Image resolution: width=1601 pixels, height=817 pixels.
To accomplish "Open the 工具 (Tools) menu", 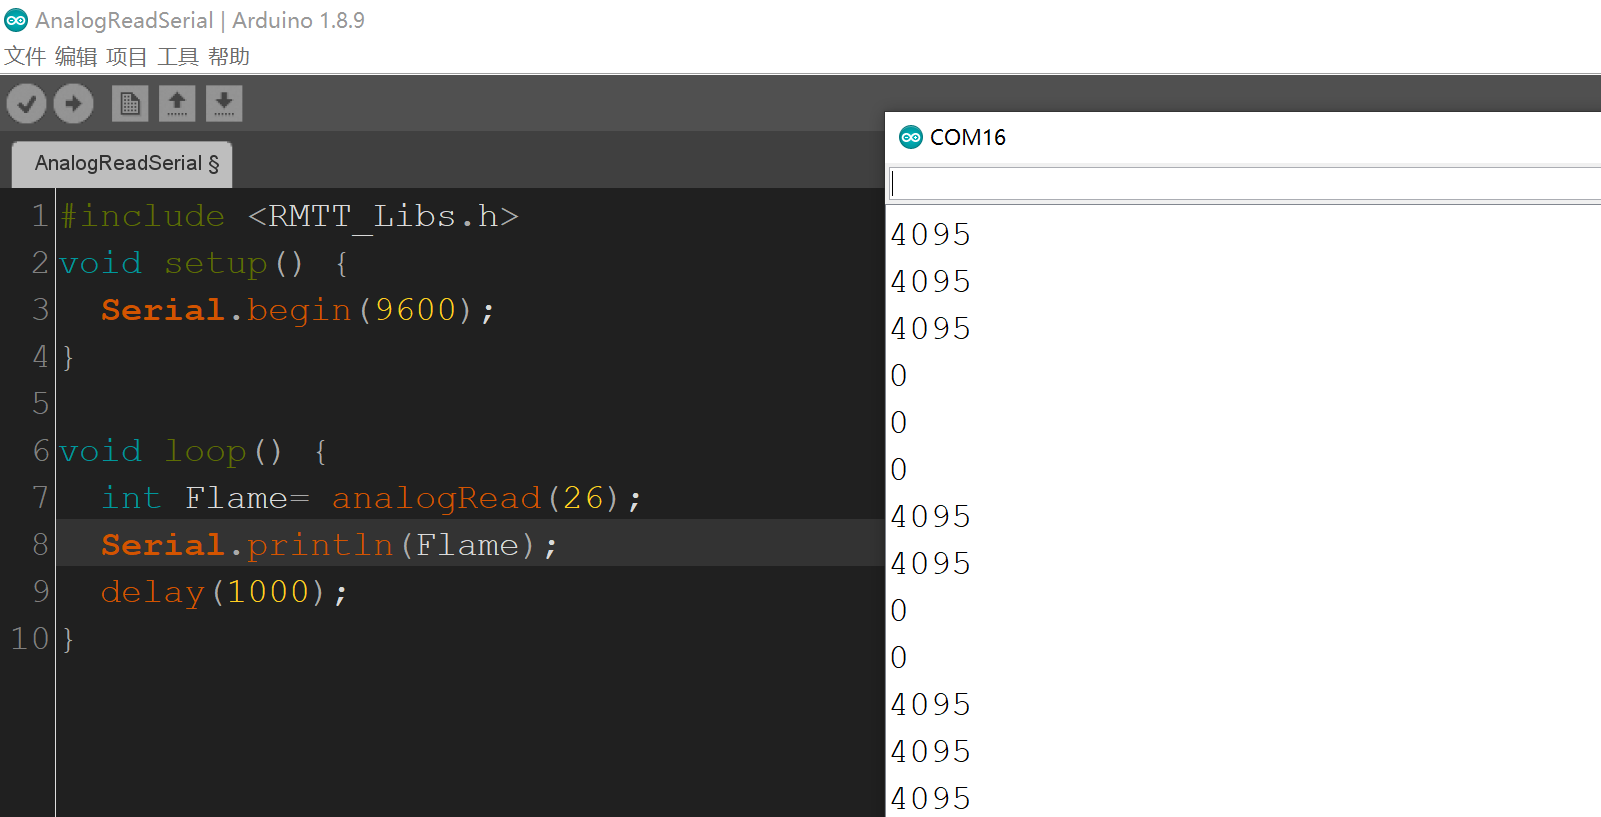I will pos(178,56).
